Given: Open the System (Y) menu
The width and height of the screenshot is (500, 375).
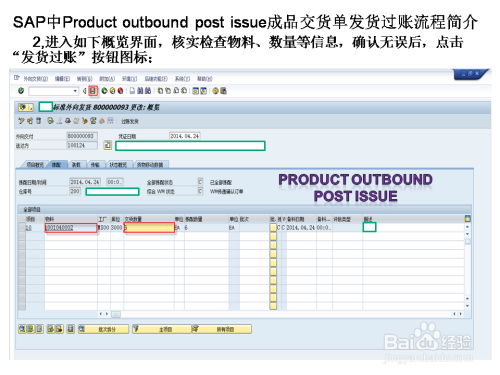Looking at the screenshot, I should point(182,79).
